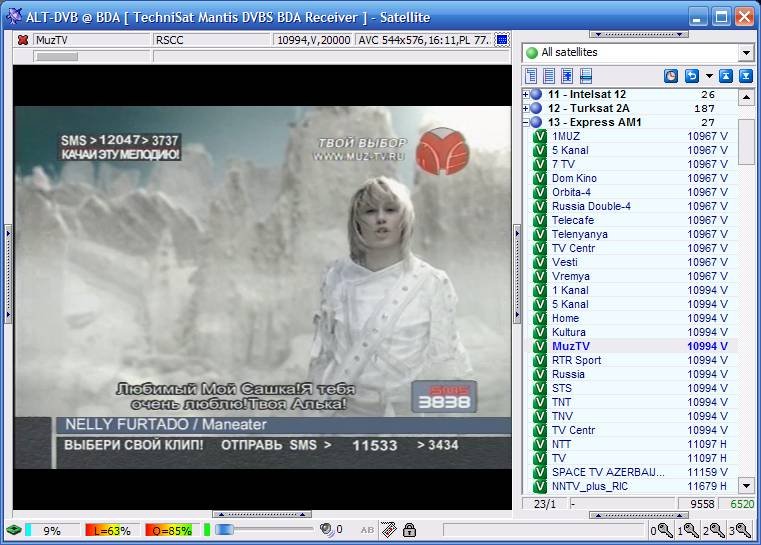The height and width of the screenshot is (545, 761).
Task: Switch to the STS channel
Action: coord(561,388)
